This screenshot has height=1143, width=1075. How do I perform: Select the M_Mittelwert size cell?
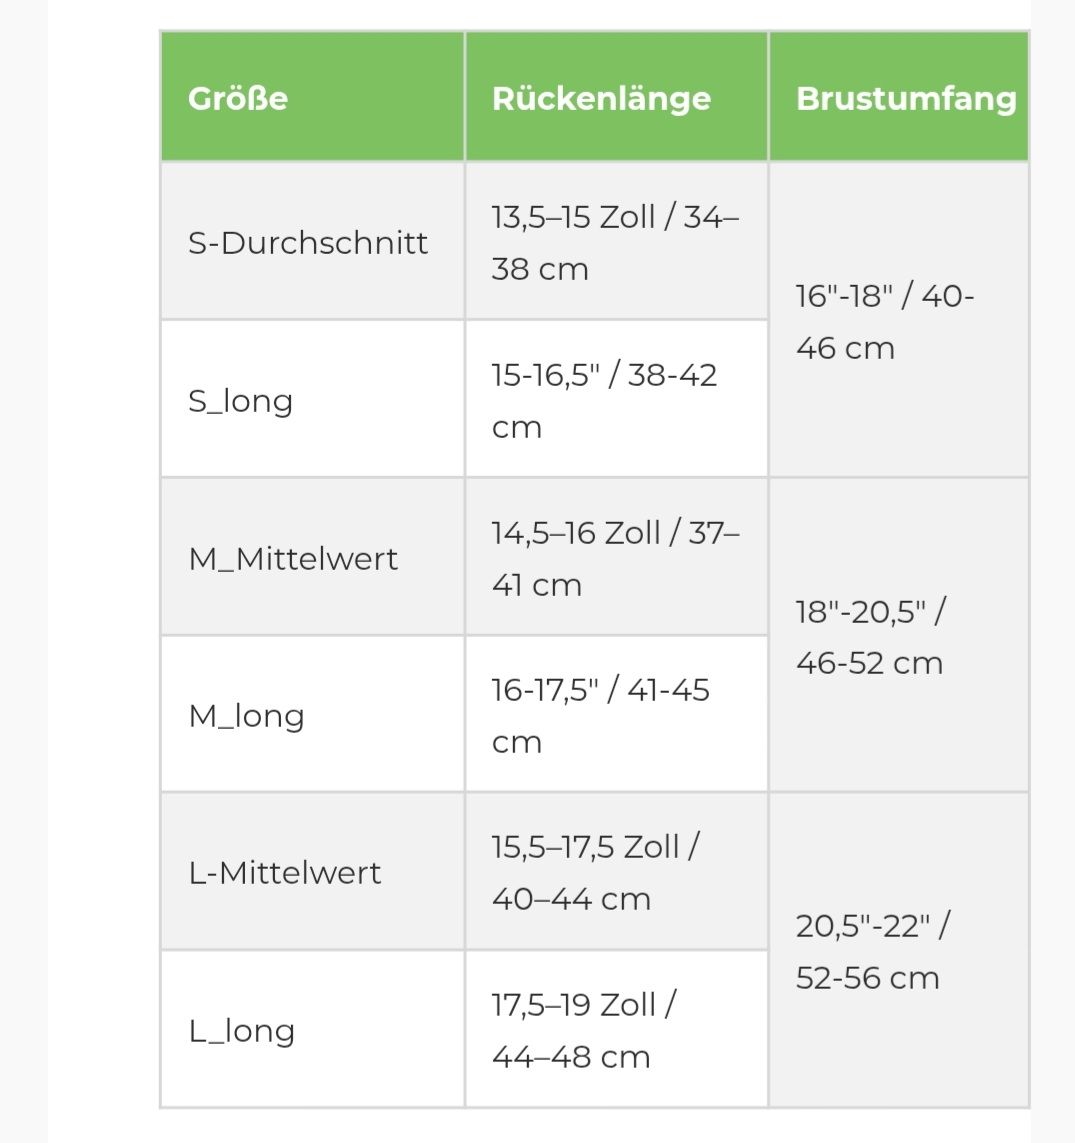pyautogui.click(x=312, y=557)
